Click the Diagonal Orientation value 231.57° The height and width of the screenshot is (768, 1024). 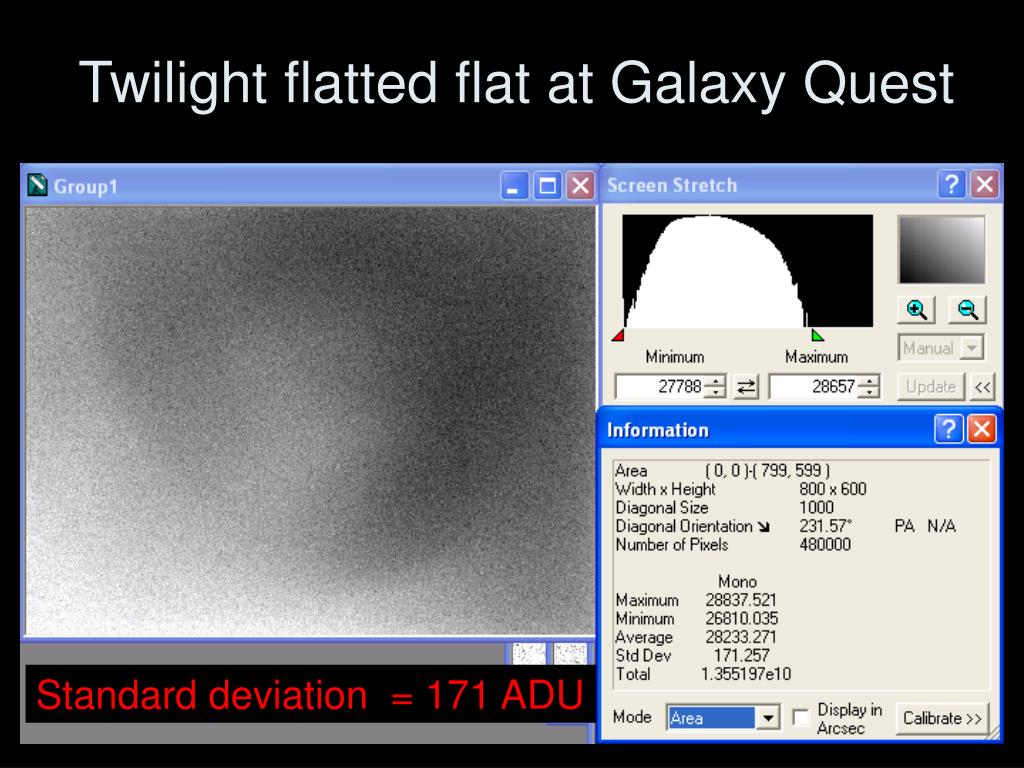(x=825, y=526)
